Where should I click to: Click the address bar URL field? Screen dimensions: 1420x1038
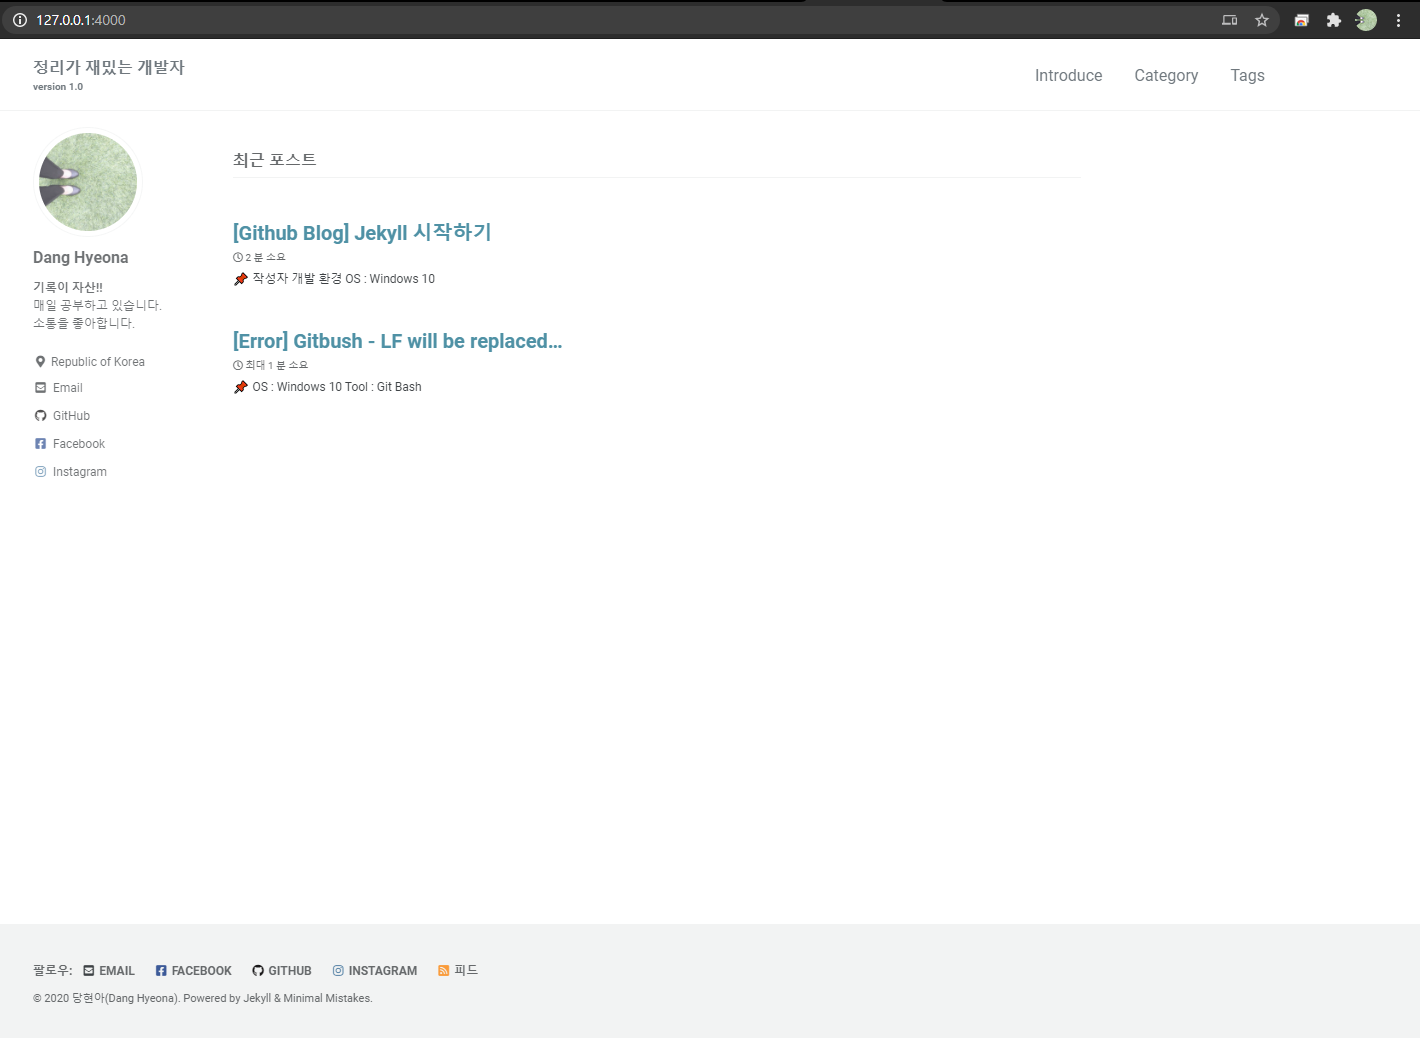tap(620, 20)
